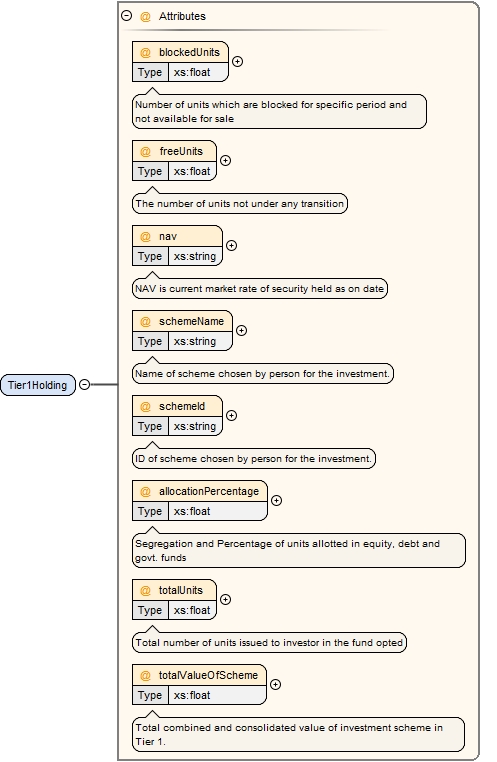Expand the allocationPercentage attribute
The width and height of the screenshot is (497, 762).
pos(276,501)
